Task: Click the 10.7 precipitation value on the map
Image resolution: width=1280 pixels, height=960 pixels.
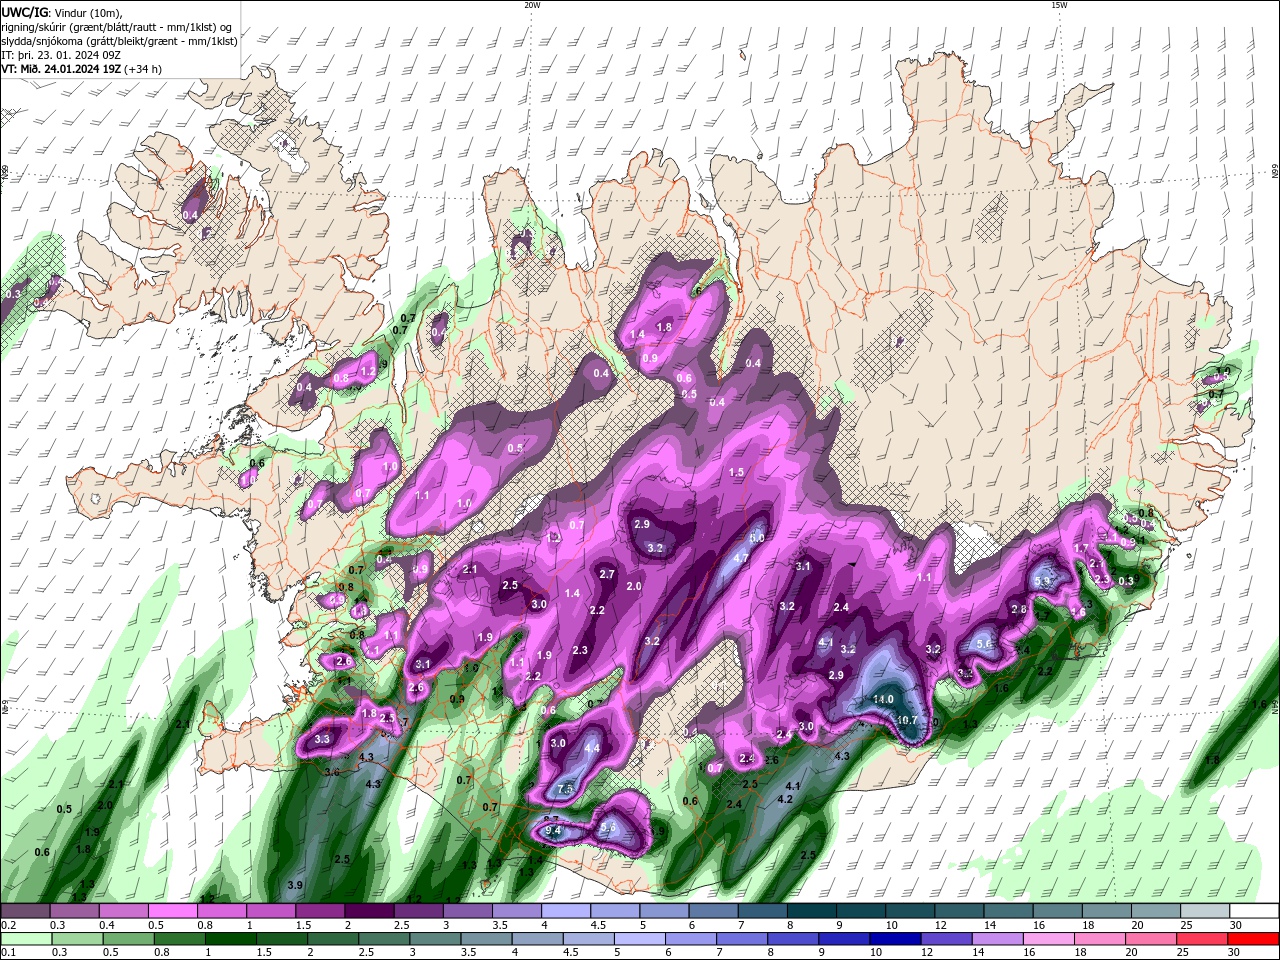Action: (x=907, y=720)
